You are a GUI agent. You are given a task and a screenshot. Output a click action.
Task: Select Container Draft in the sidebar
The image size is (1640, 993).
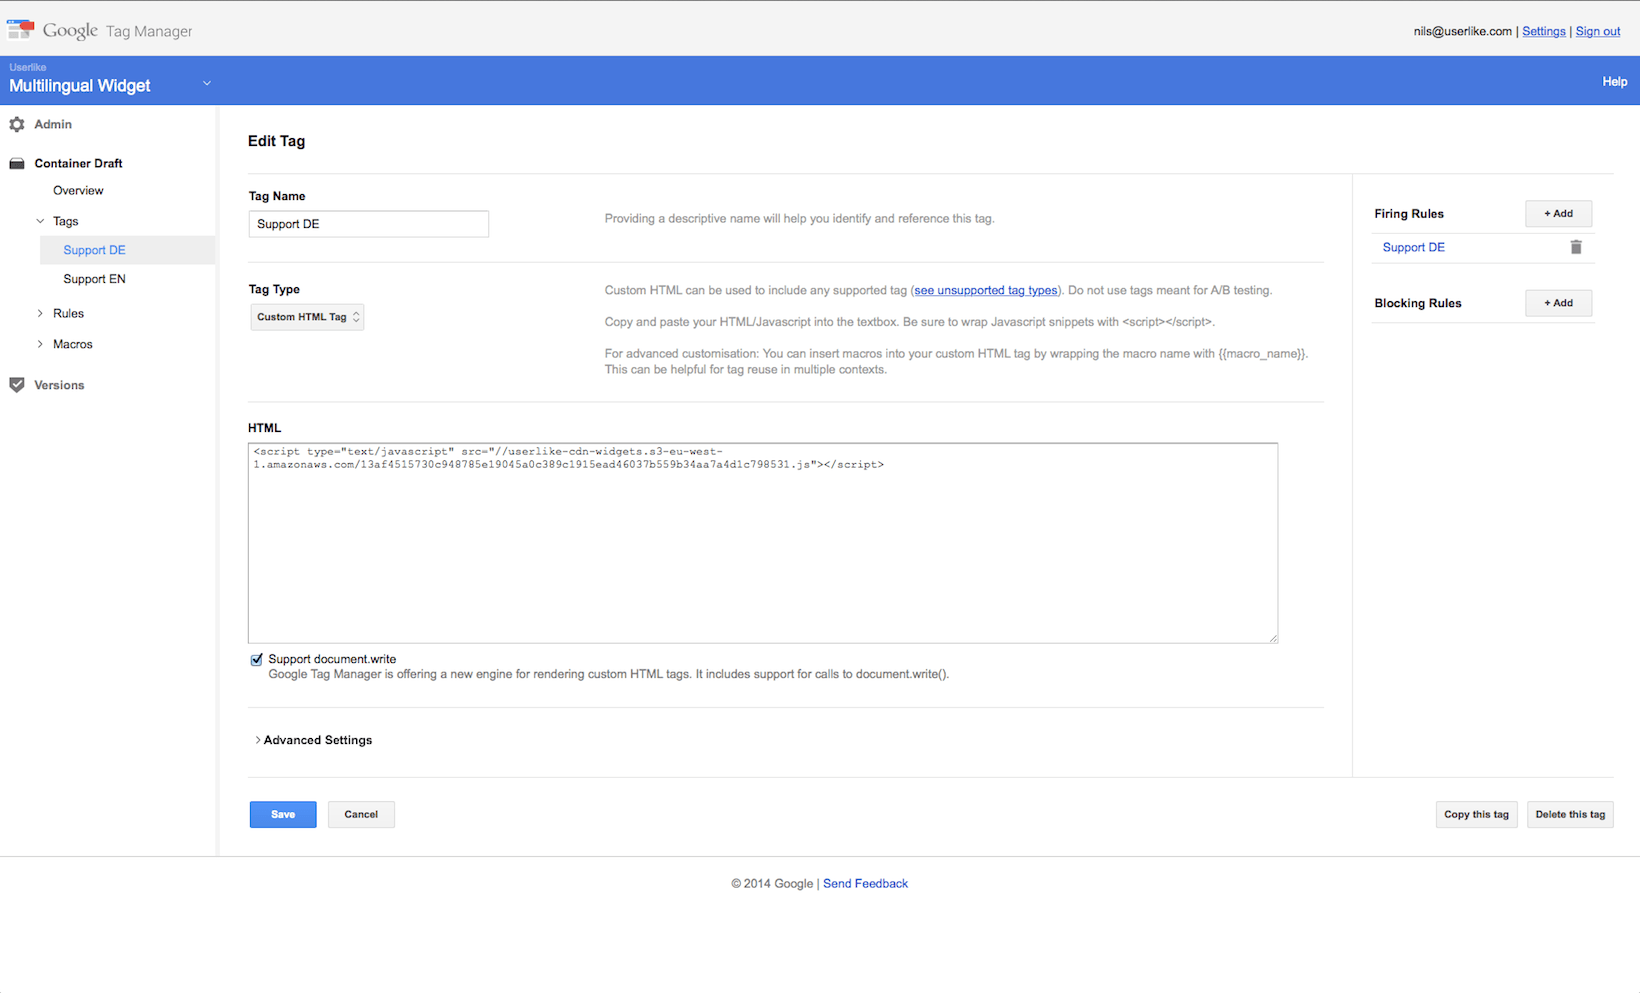click(x=78, y=163)
